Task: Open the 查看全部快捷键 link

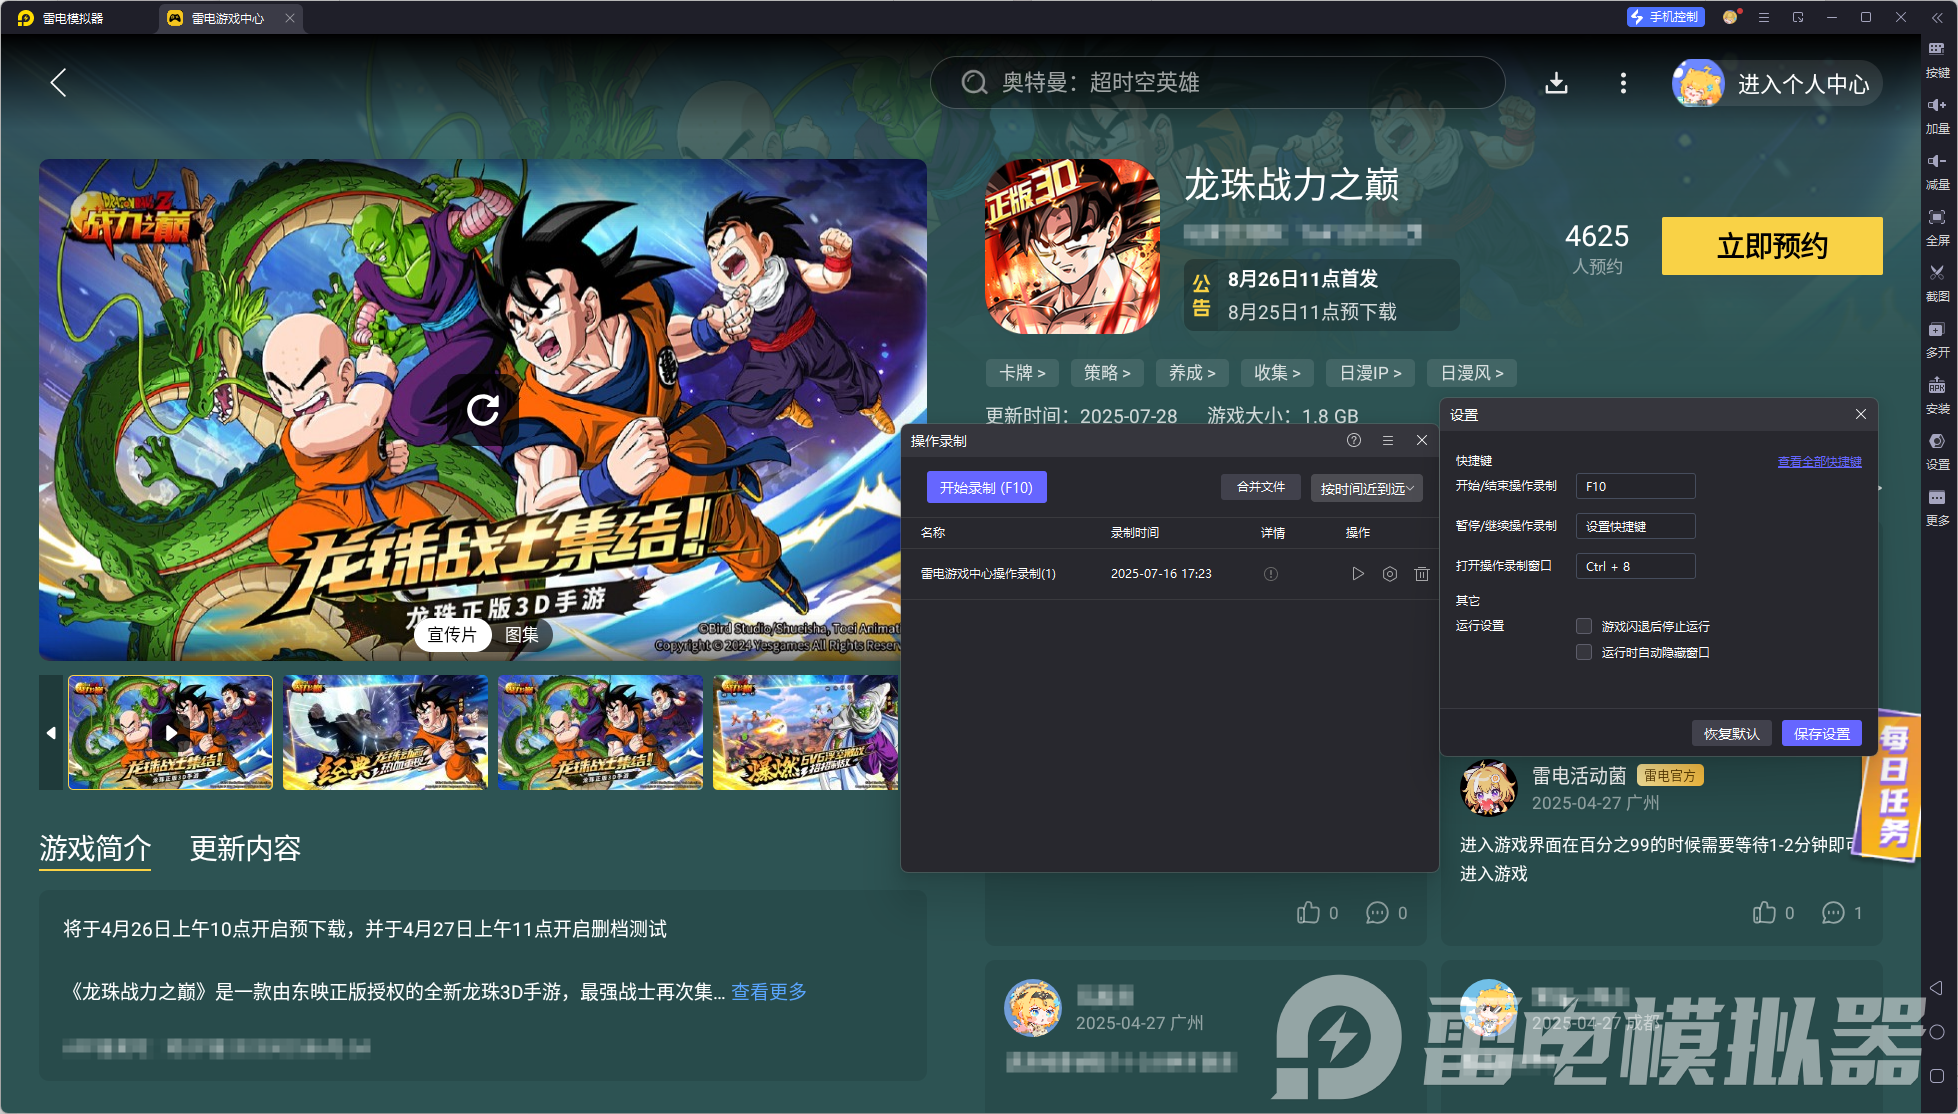Action: click(1819, 462)
